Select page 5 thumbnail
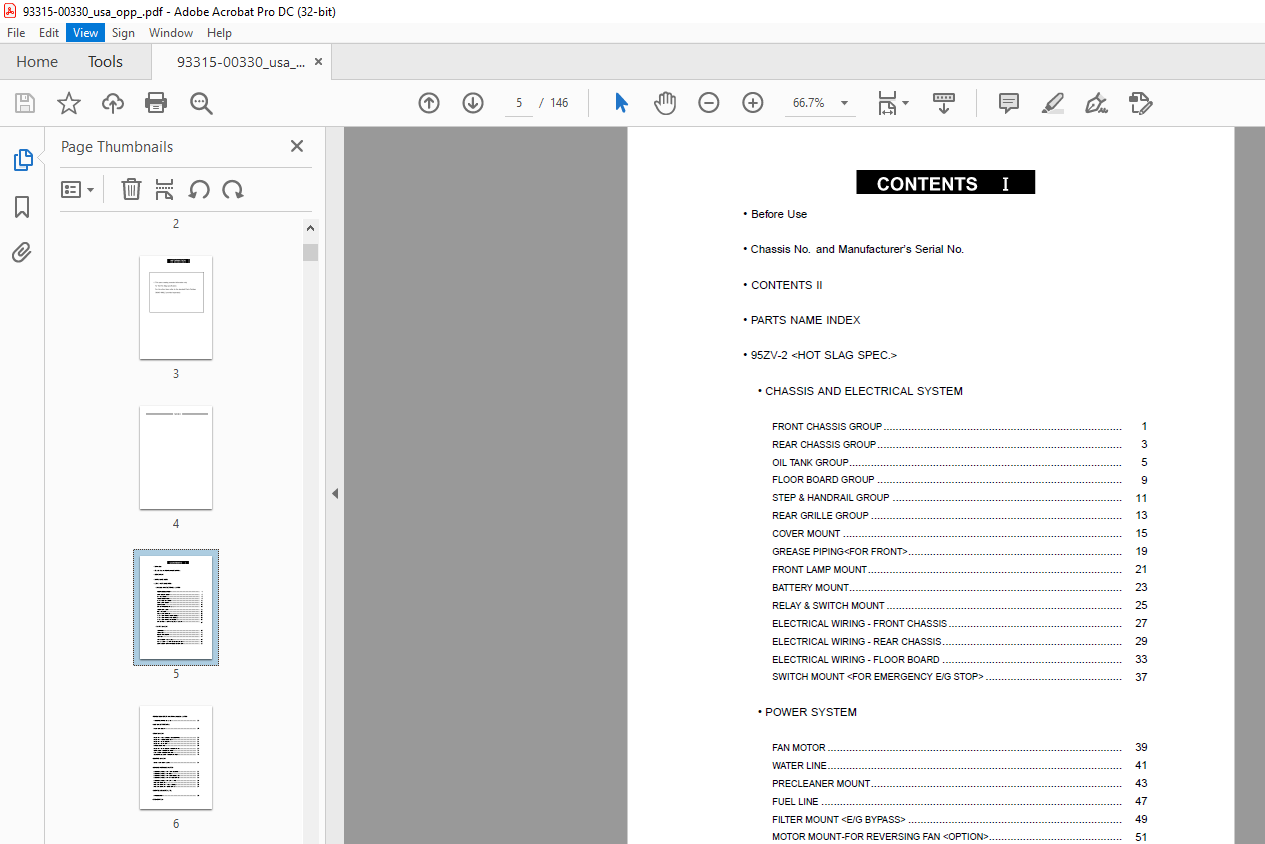The image size is (1265, 844). (176, 607)
